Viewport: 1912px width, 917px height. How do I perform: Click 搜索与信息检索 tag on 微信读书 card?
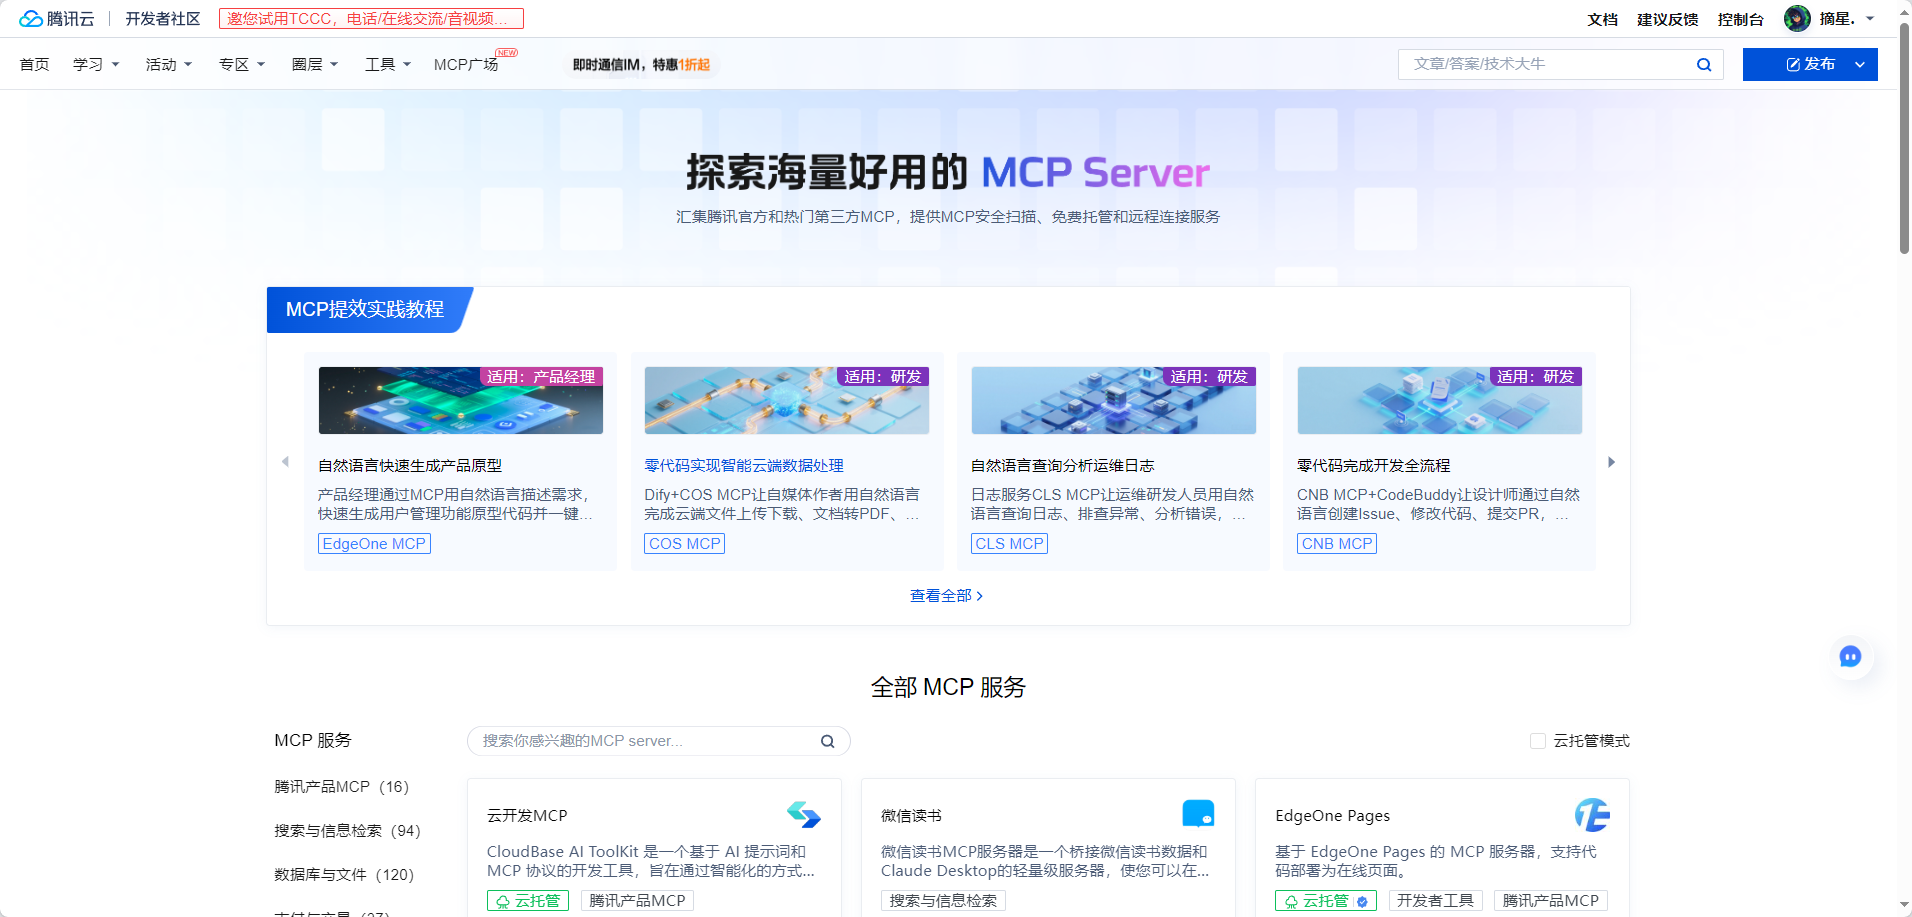pos(943,901)
